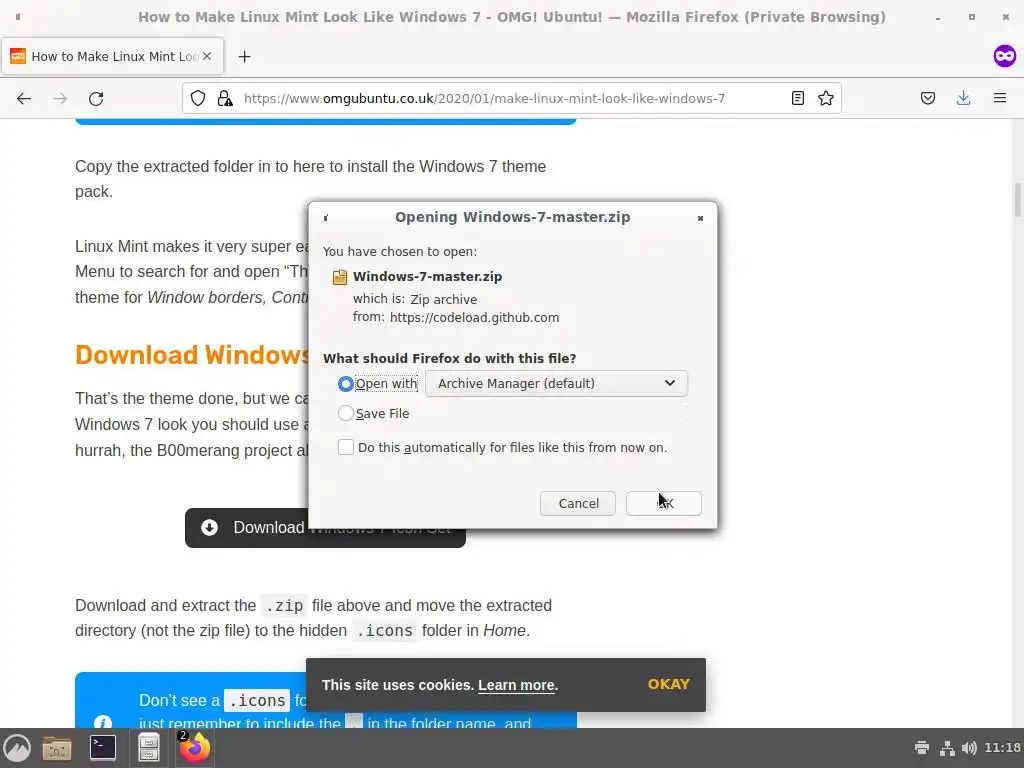Open the file cabinet taskbar icon

pos(149,748)
